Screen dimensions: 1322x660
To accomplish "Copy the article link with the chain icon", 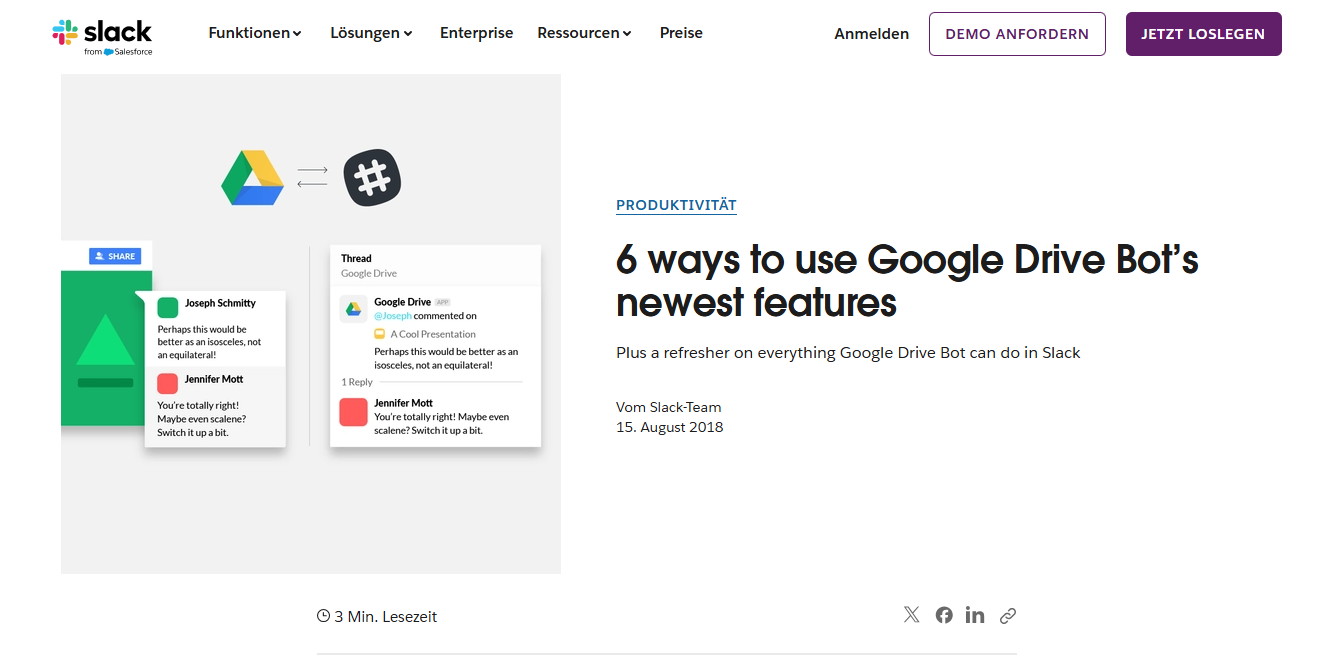I will tap(1008, 616).
